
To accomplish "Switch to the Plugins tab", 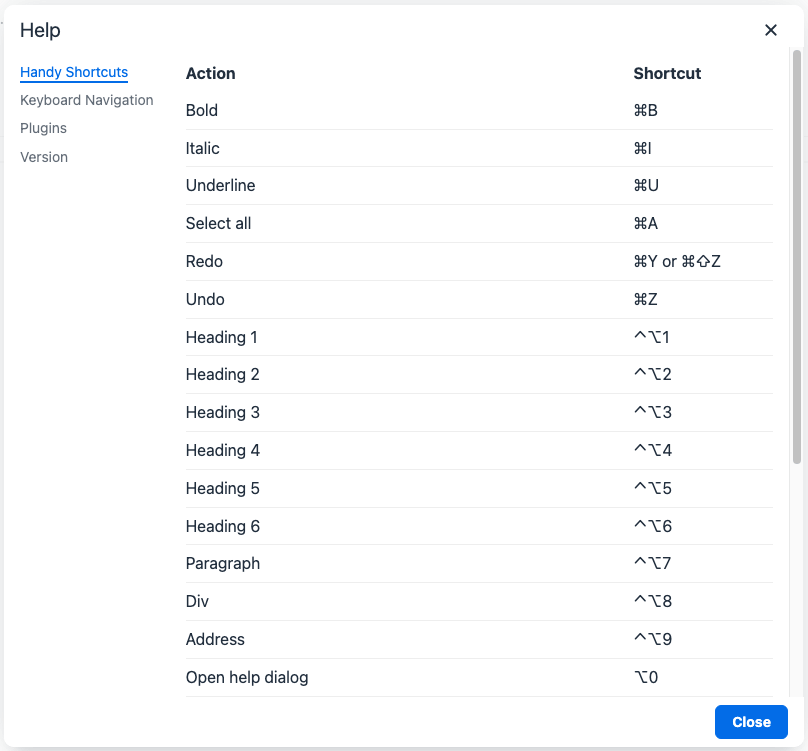I will (44, 128).
